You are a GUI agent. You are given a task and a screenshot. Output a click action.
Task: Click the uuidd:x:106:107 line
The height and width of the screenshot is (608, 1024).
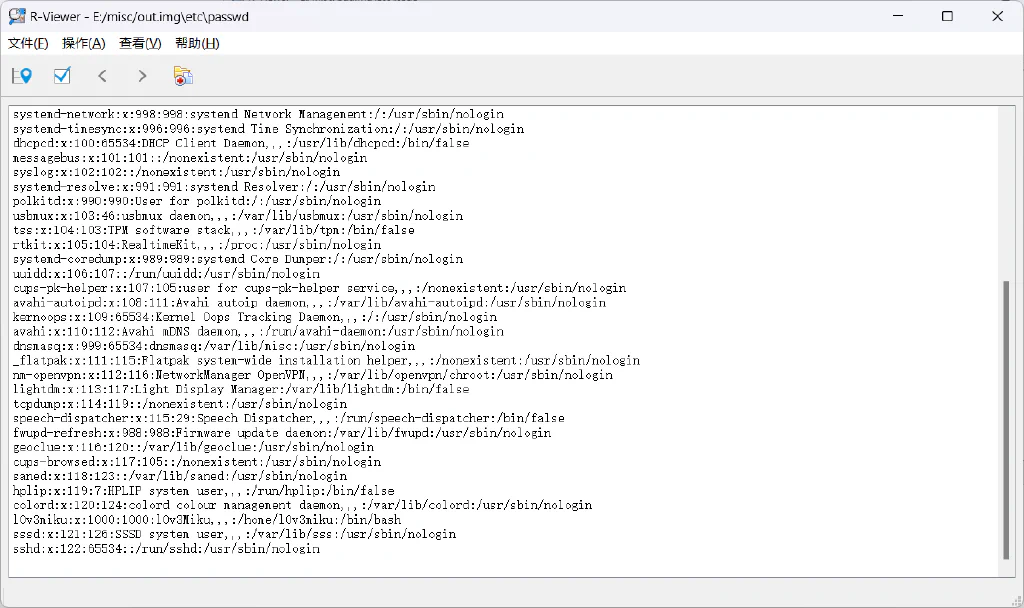pyautogui.click(x=167, y=274)
